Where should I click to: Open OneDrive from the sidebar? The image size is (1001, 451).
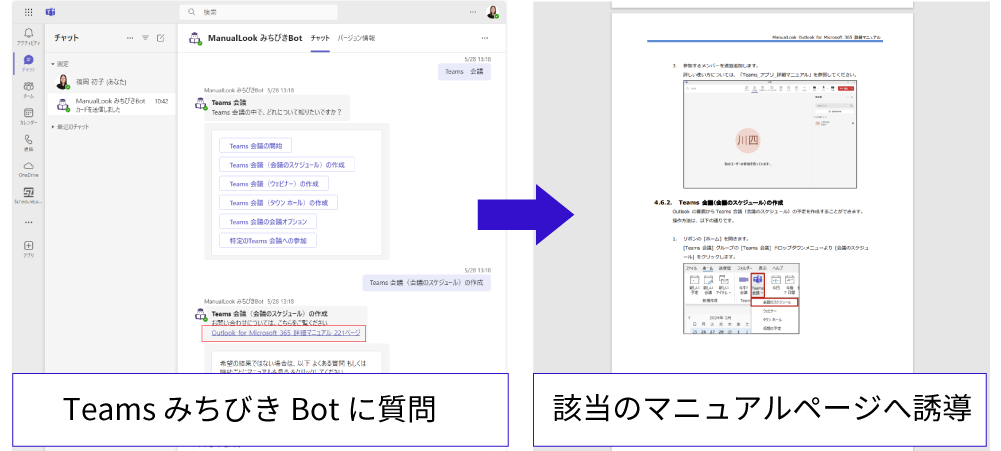point(28,167)
